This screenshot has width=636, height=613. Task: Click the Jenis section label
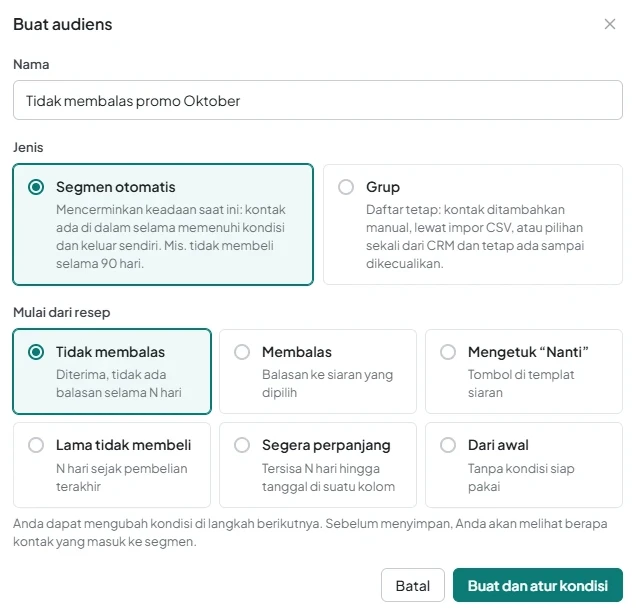click(28, 147)
